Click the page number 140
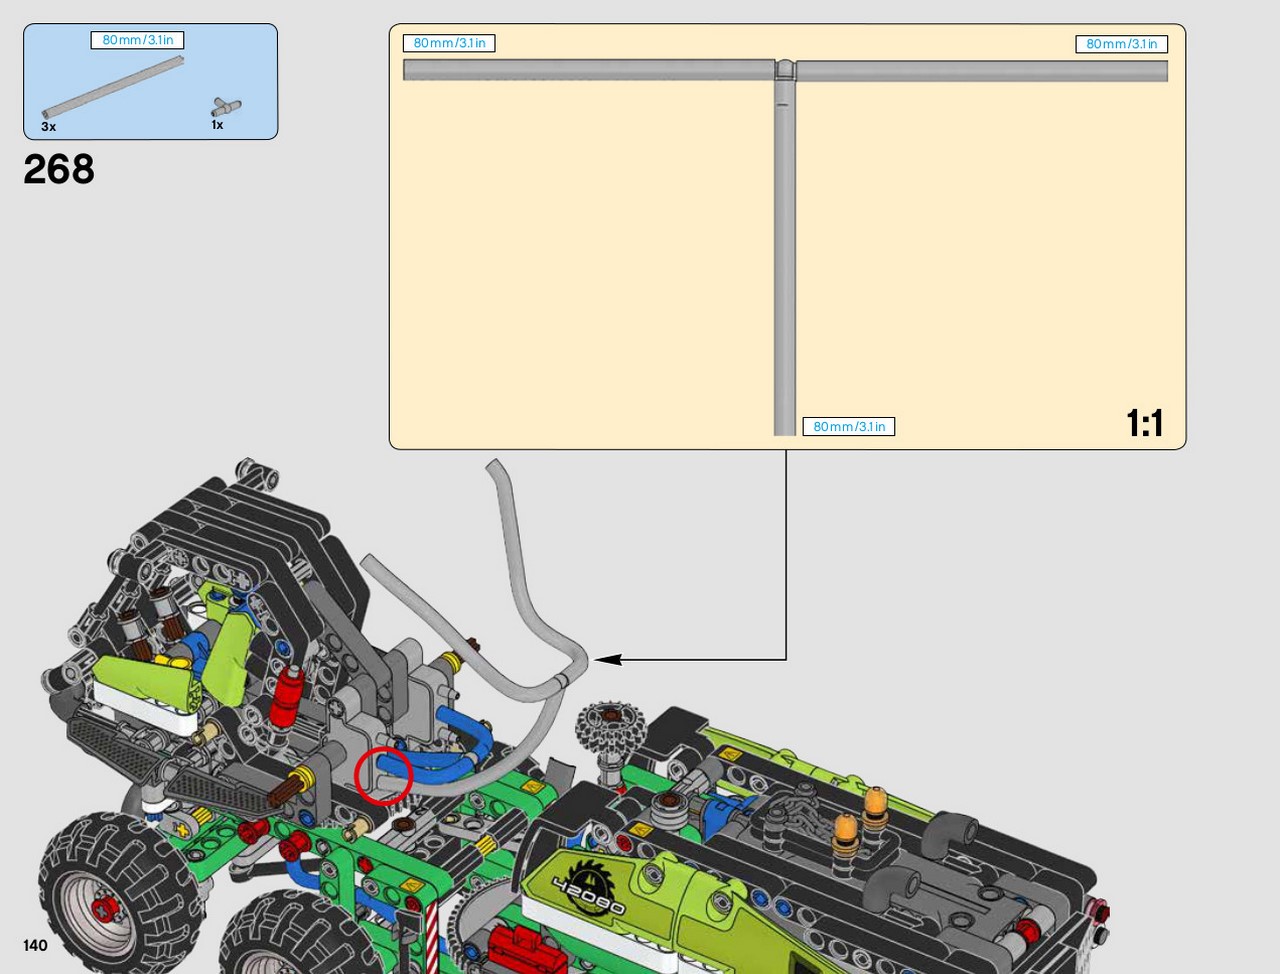Screen dimensions: 1280x974 (x=35, y=945)
